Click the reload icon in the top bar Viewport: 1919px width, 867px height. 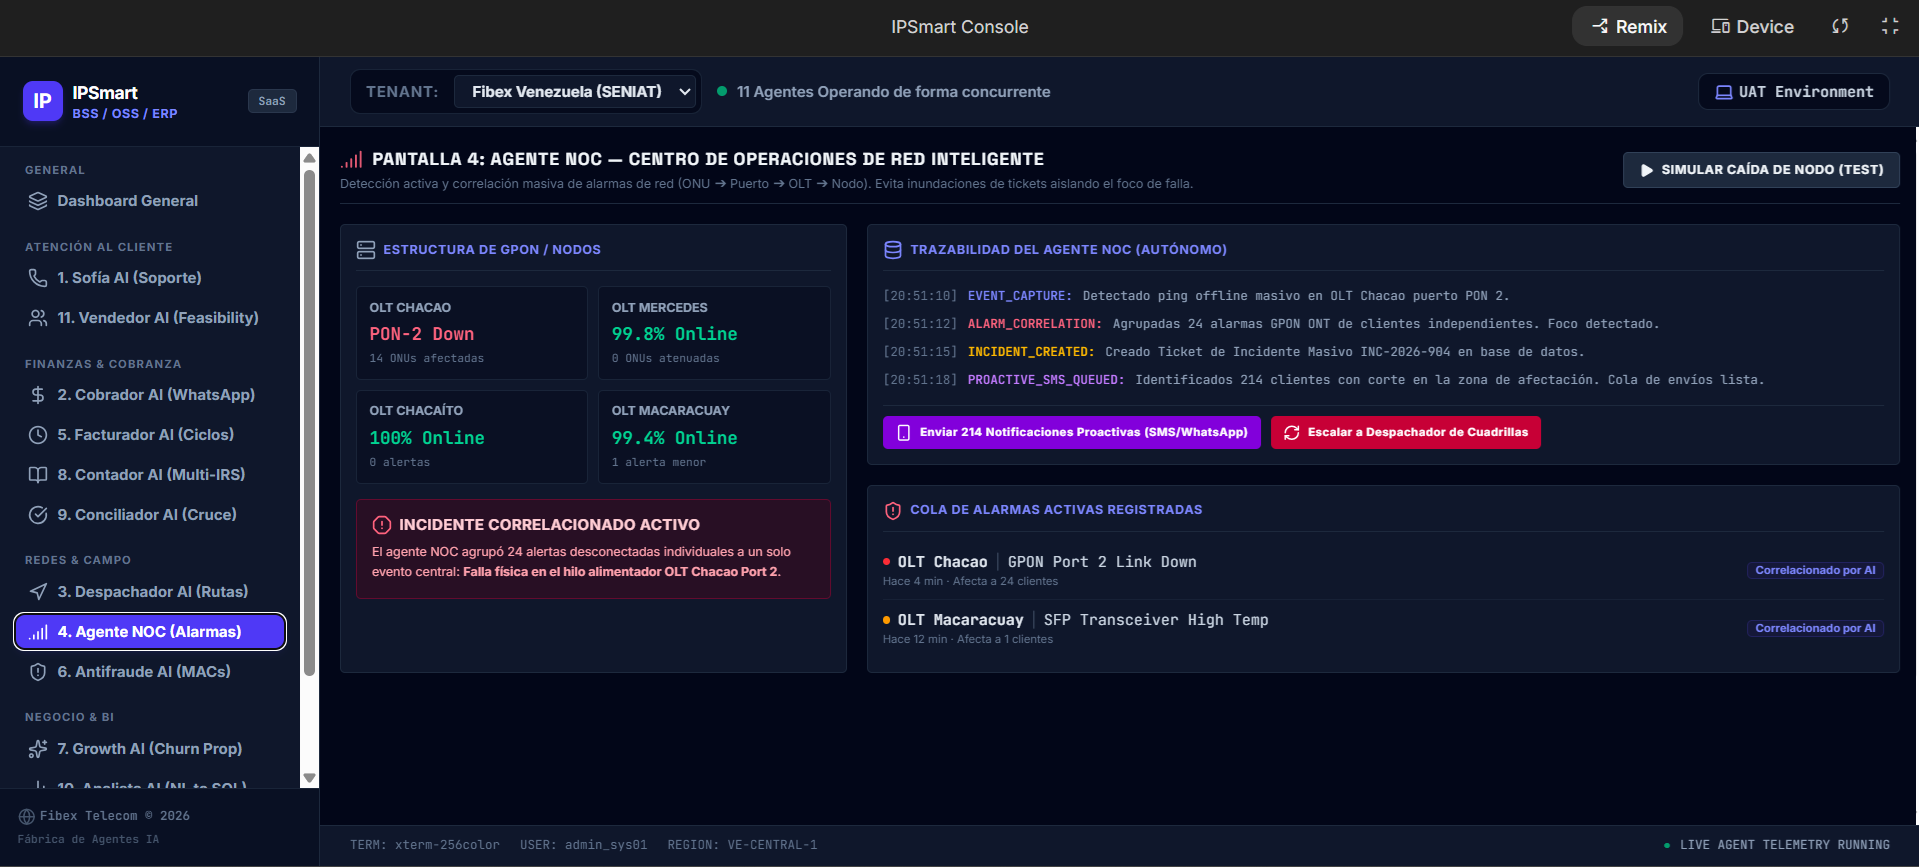click(x=1840, y=26)
